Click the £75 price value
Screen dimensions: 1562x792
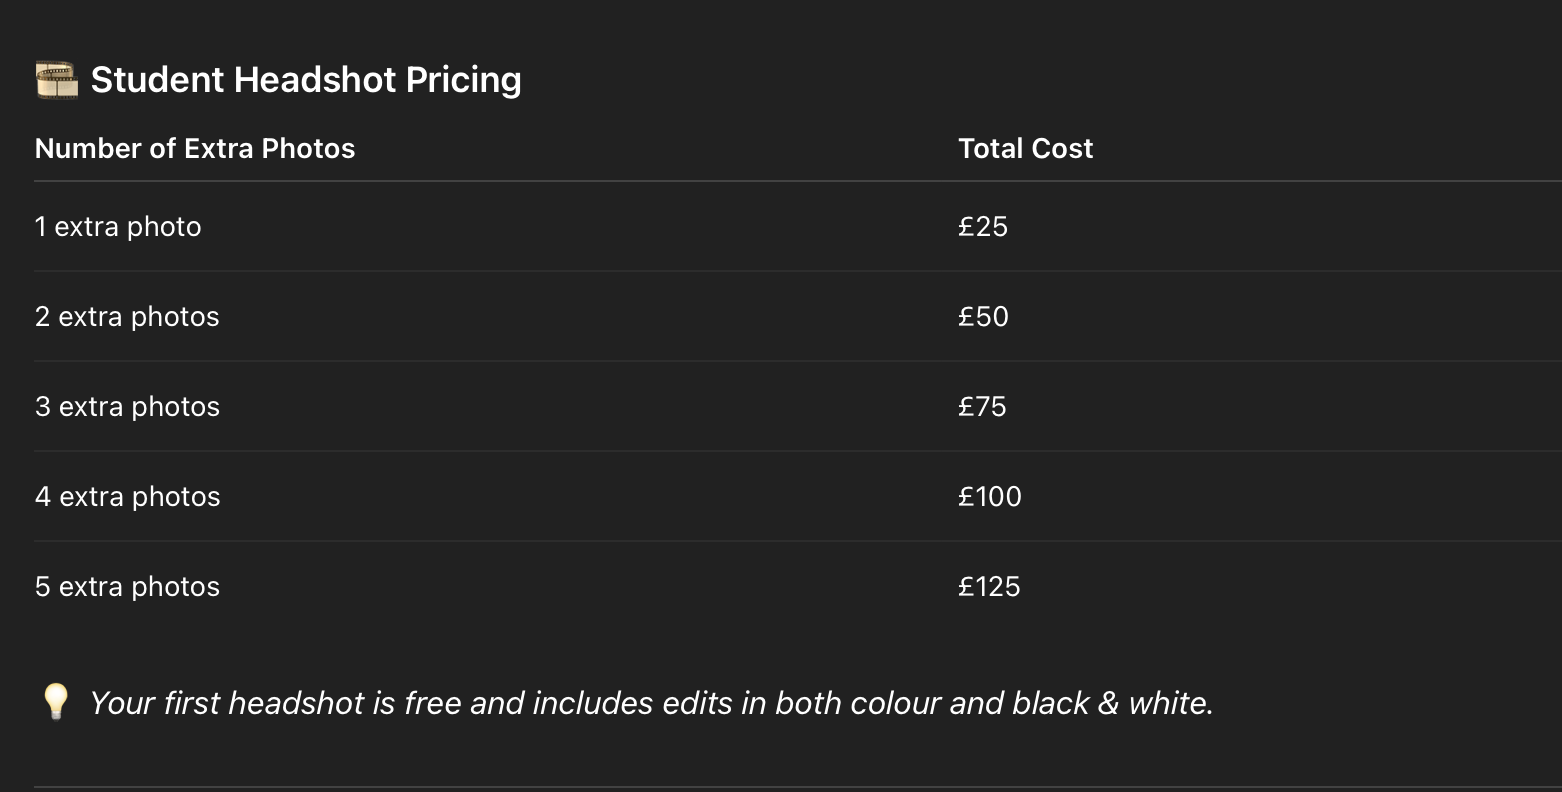click(982, 407)
